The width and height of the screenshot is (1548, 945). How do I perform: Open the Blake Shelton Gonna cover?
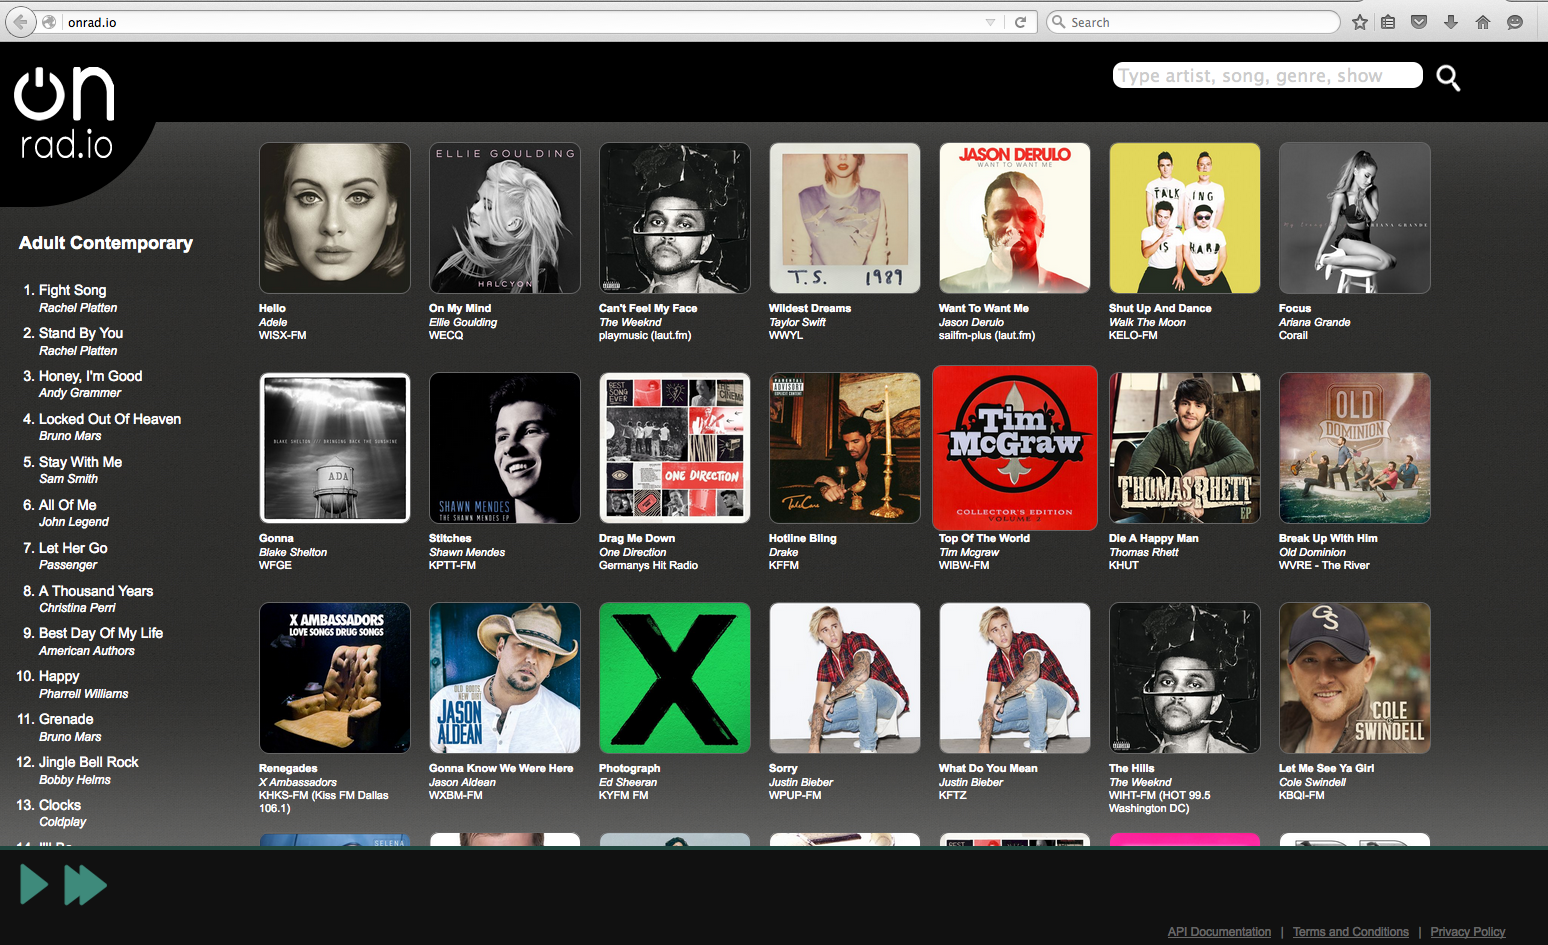pos(335,448)
